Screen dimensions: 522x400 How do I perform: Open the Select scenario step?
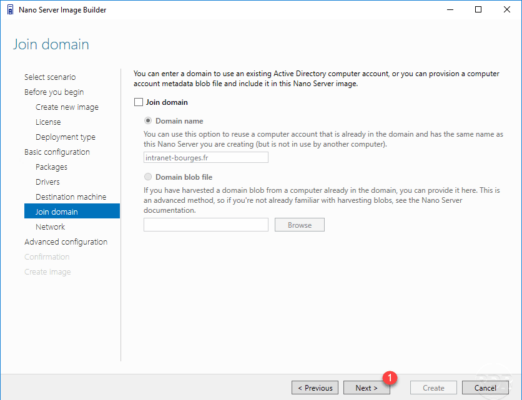pos(50,77)
